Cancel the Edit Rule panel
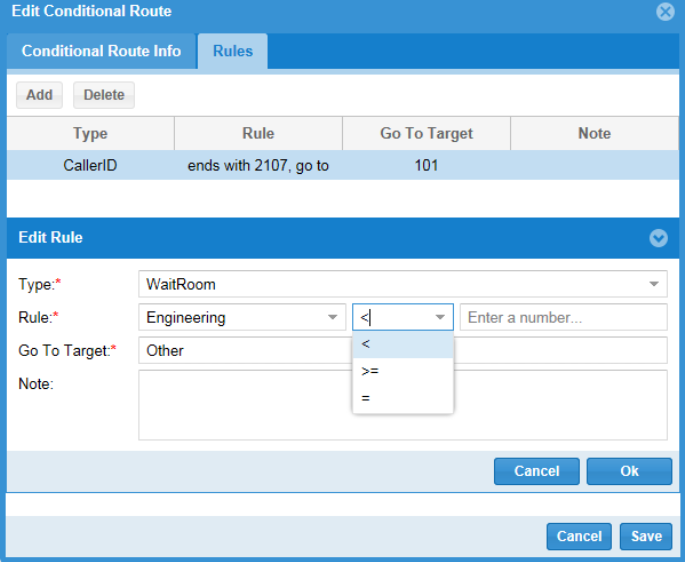The width and height of the screenshot is (685, 563). (536, 471)
